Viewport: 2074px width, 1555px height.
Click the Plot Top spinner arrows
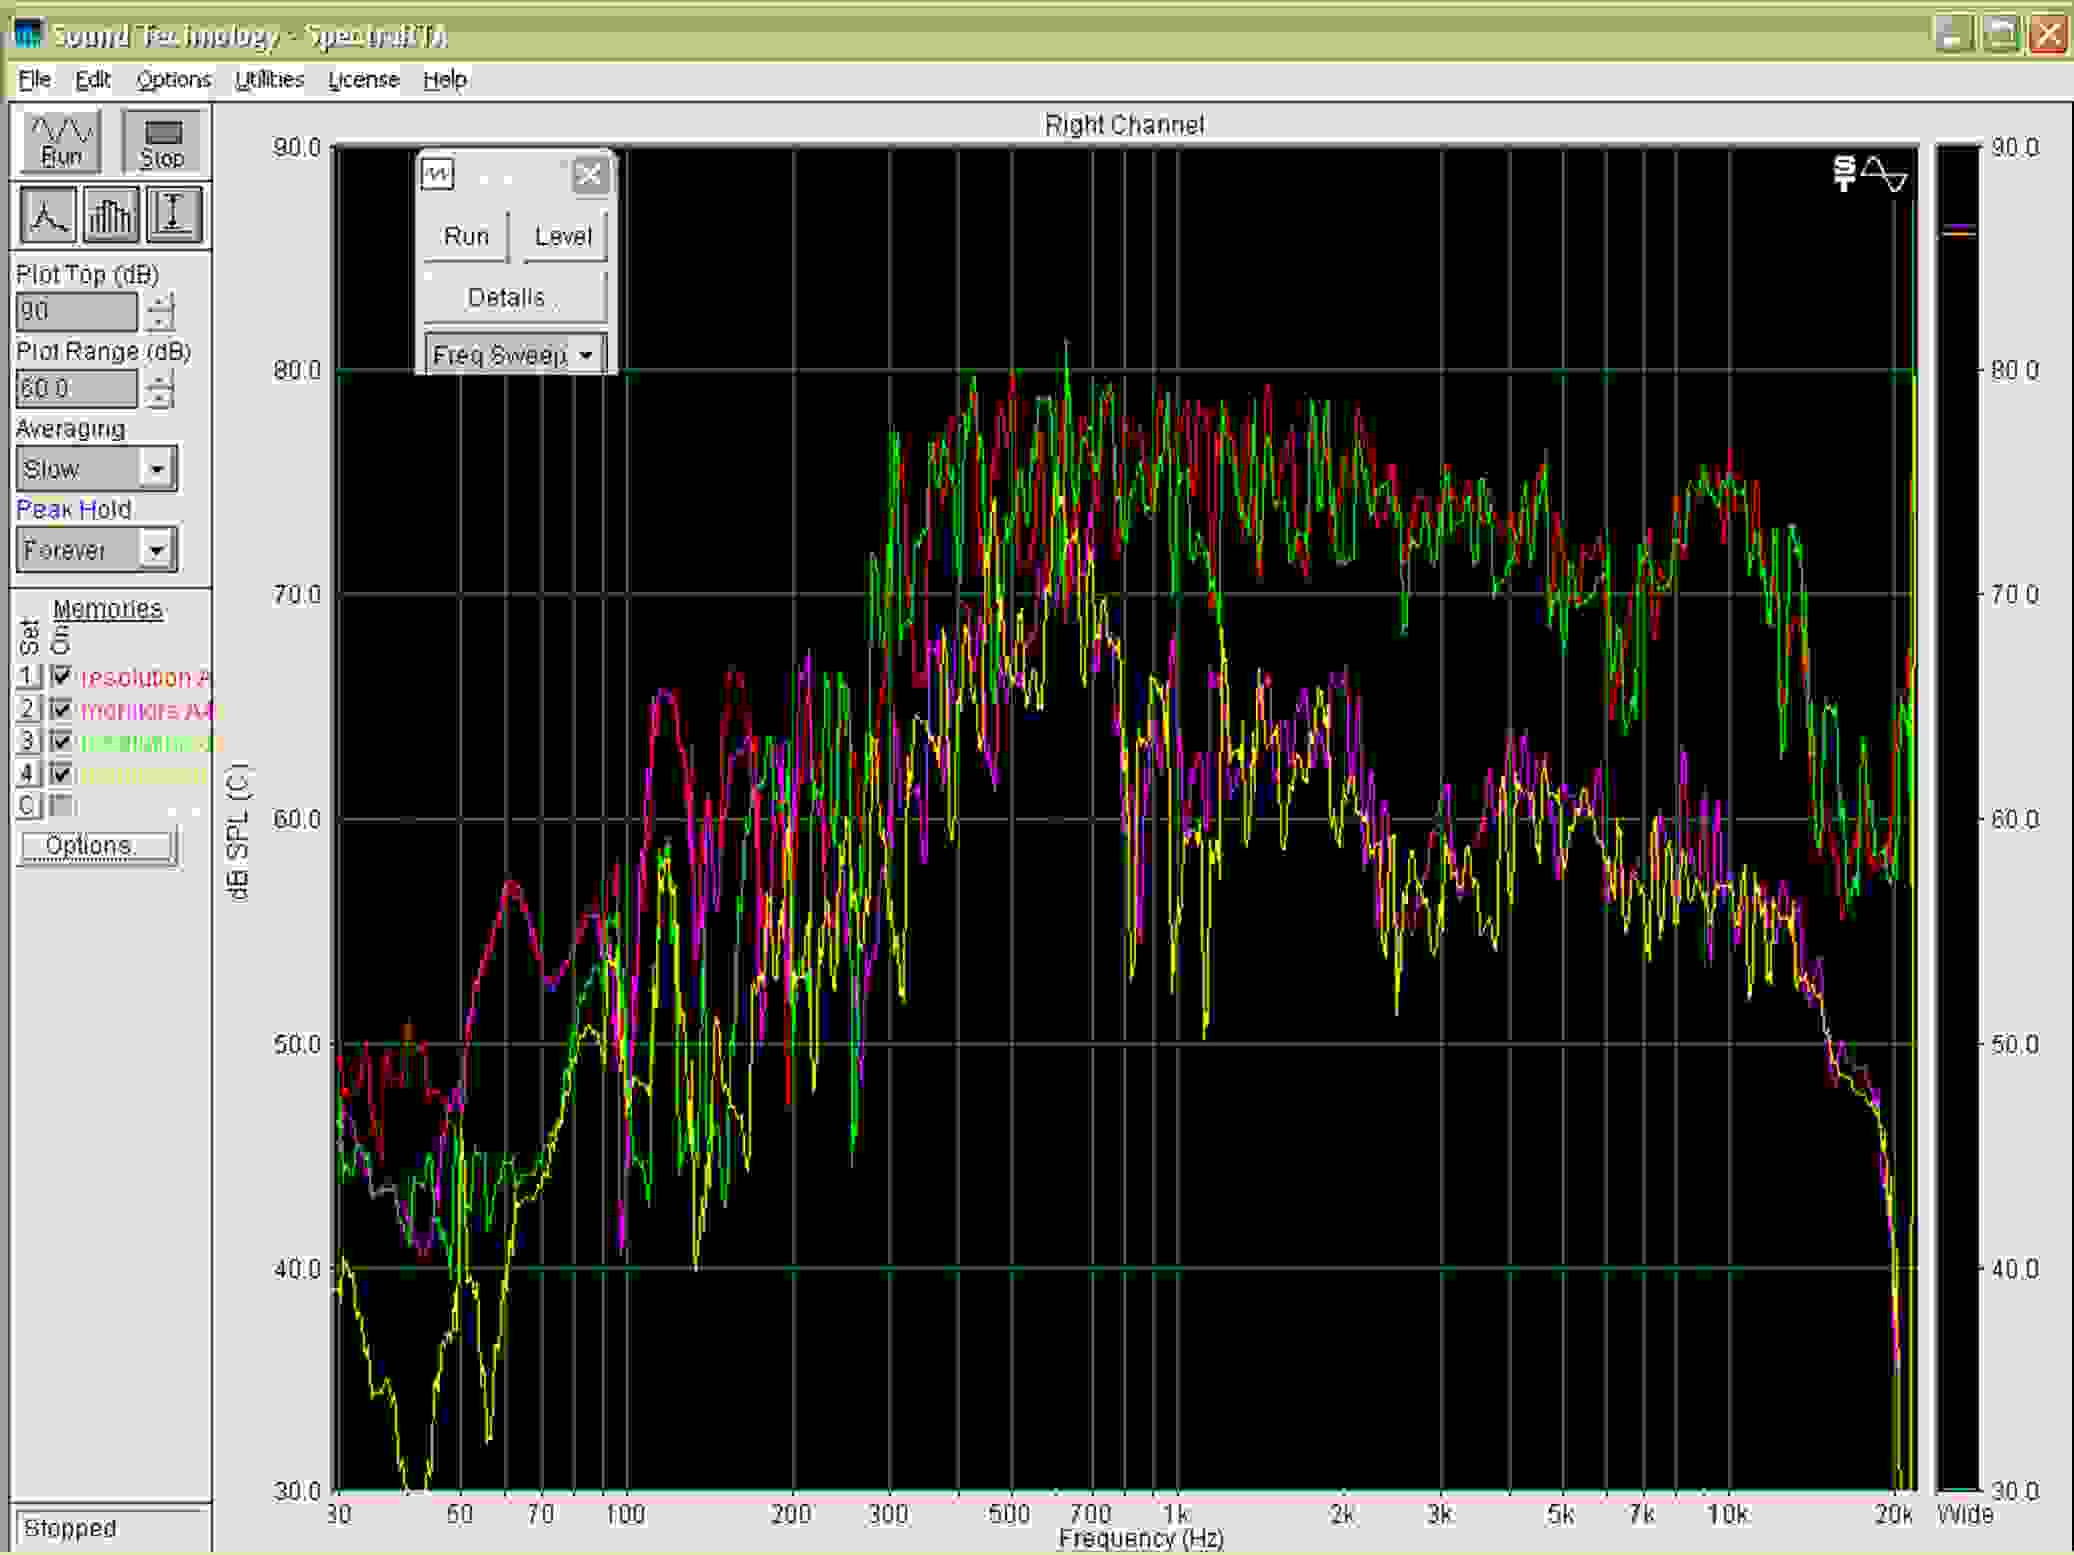pyautogui.click(x=160, y=311)
